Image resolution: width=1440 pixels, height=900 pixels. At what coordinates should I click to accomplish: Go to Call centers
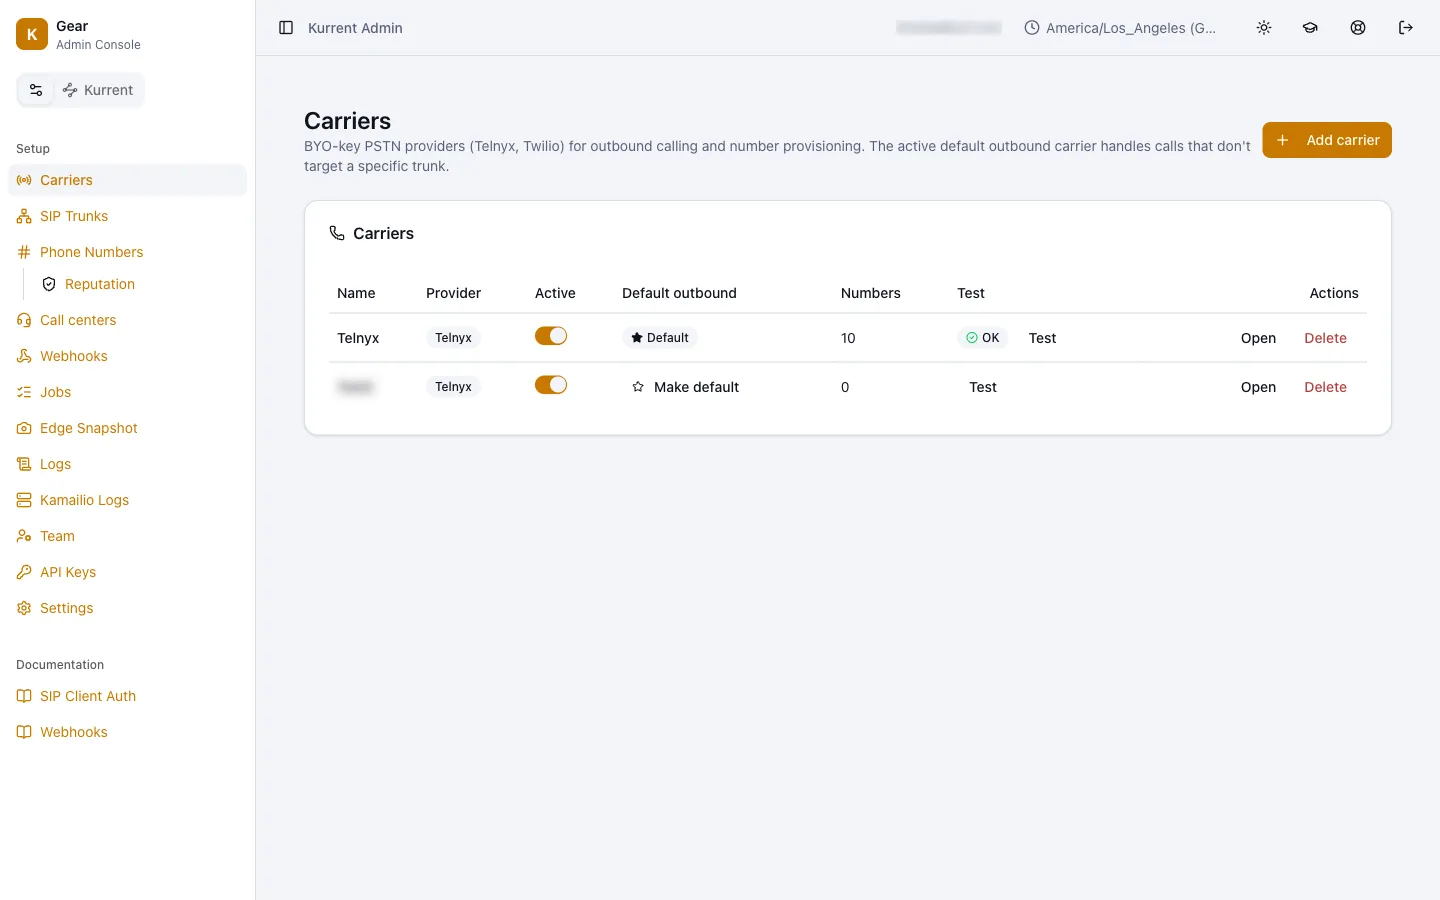(127, 320)
